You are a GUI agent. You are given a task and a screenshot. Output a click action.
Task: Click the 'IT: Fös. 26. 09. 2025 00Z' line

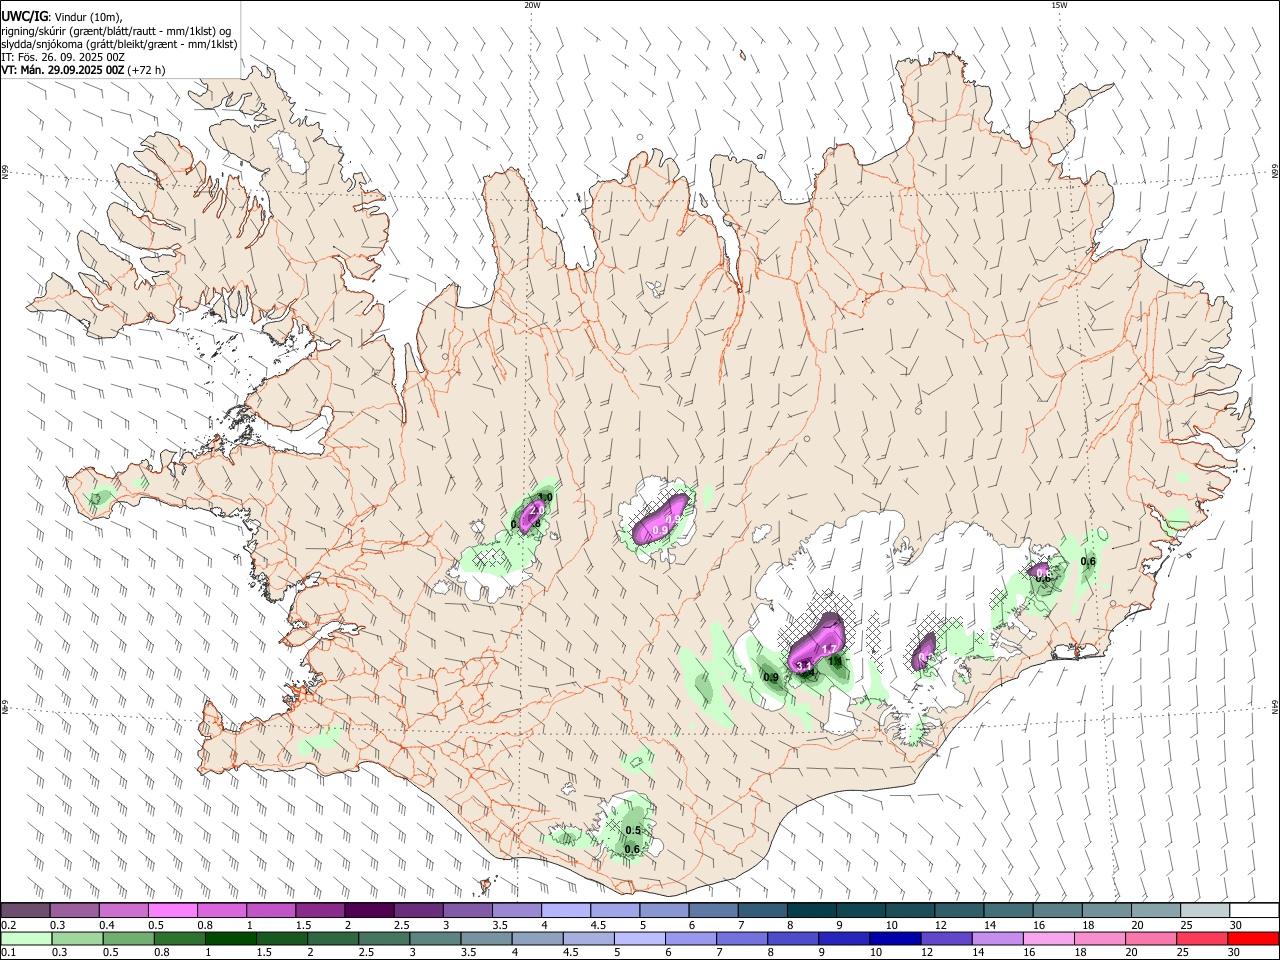pos(63,57)
